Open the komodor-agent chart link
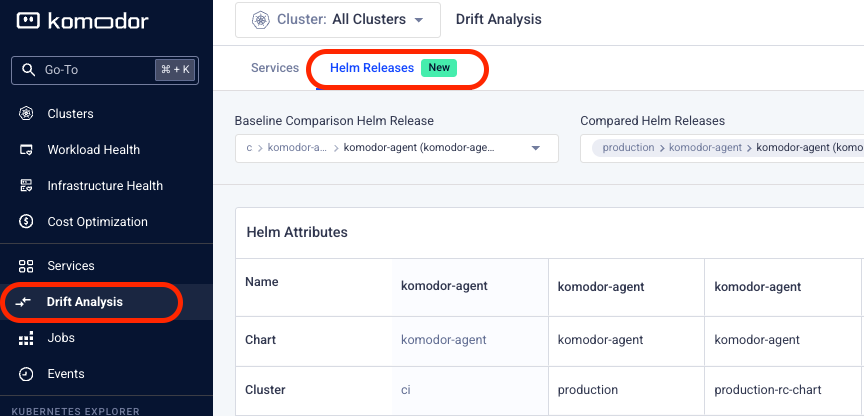 (443, 340)
